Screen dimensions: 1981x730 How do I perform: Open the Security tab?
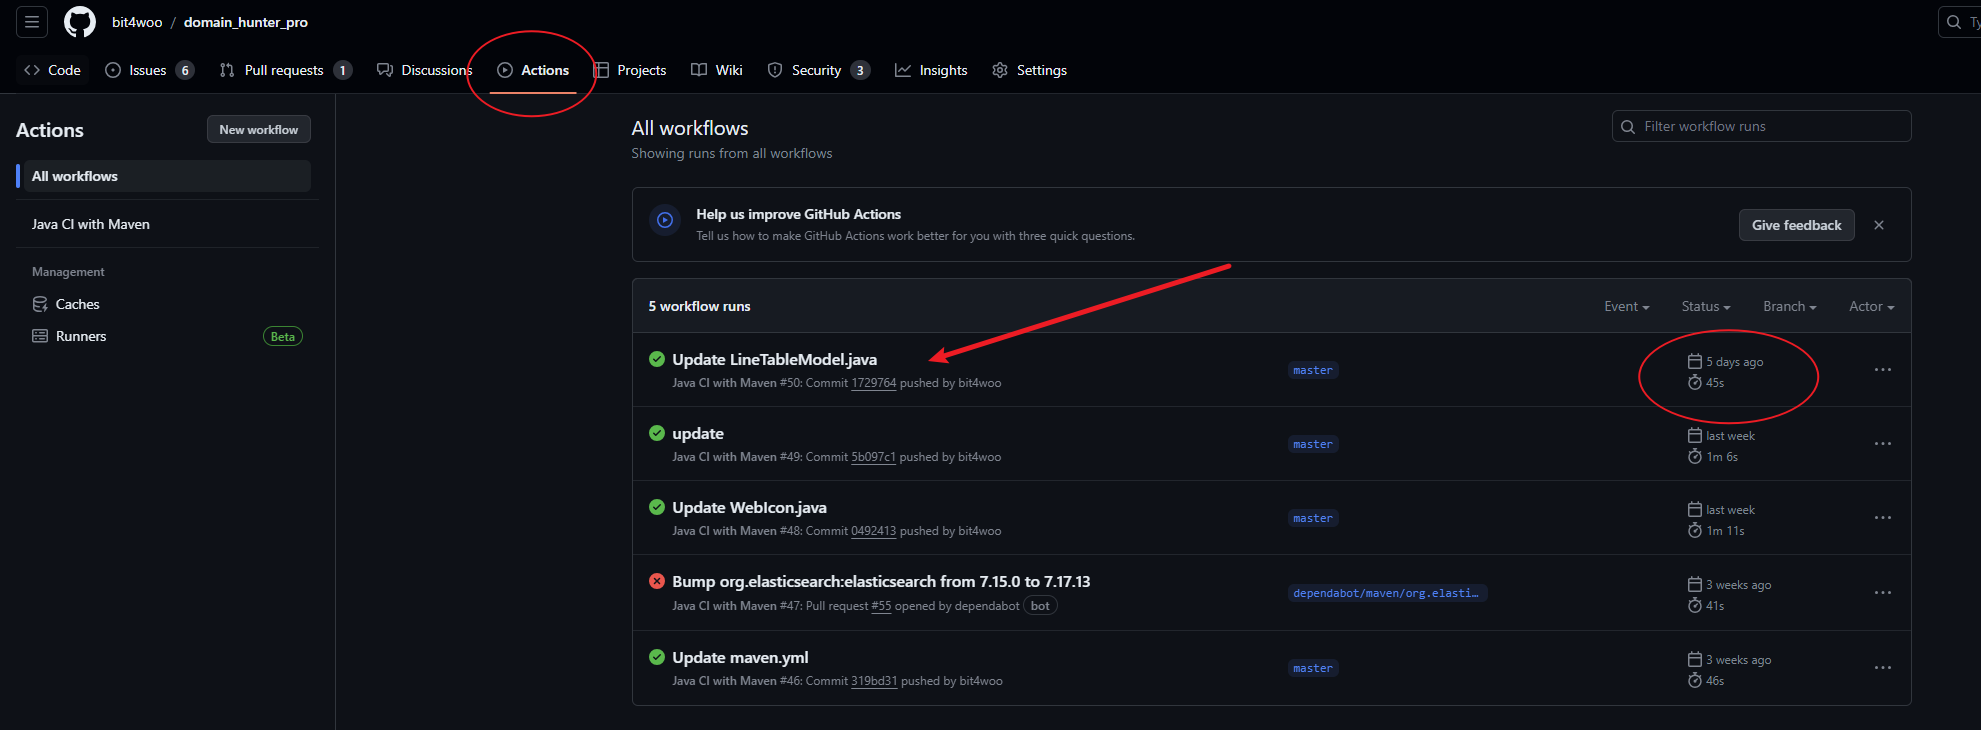pyautogui.click(x=818, y=70)
